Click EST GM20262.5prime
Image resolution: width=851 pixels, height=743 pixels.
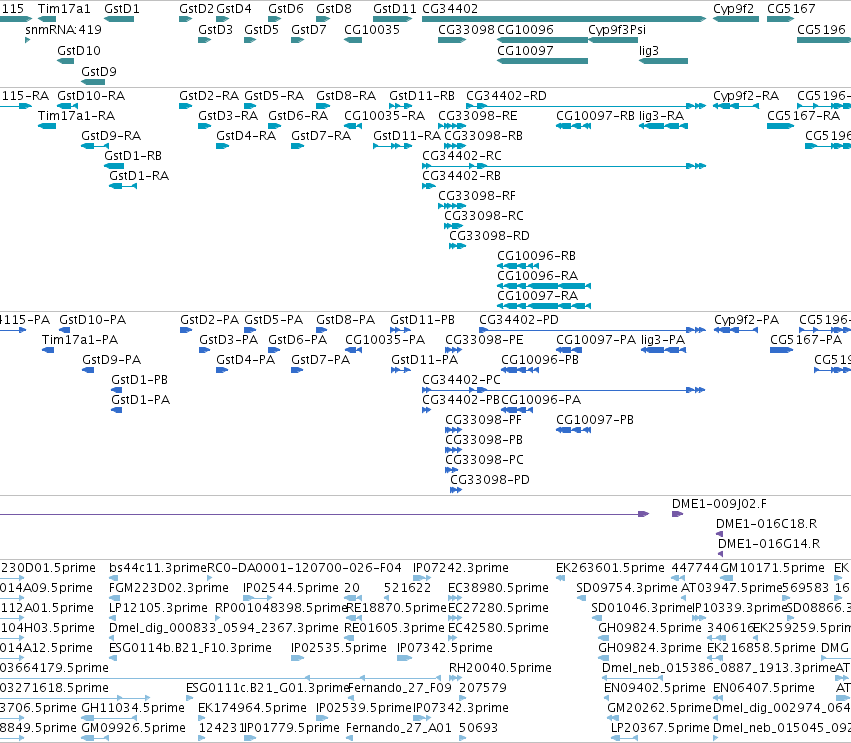point(659,708)
